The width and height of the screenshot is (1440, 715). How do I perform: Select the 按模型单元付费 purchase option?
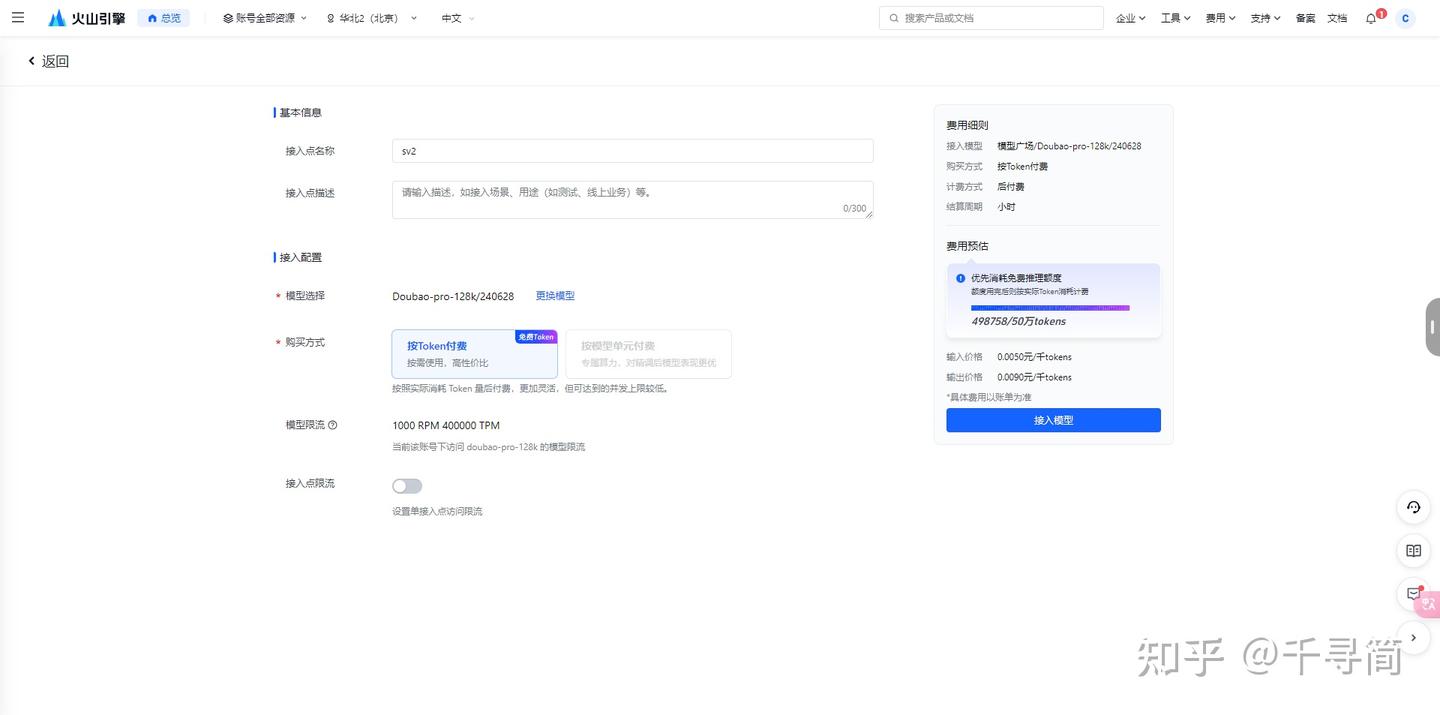648,354
